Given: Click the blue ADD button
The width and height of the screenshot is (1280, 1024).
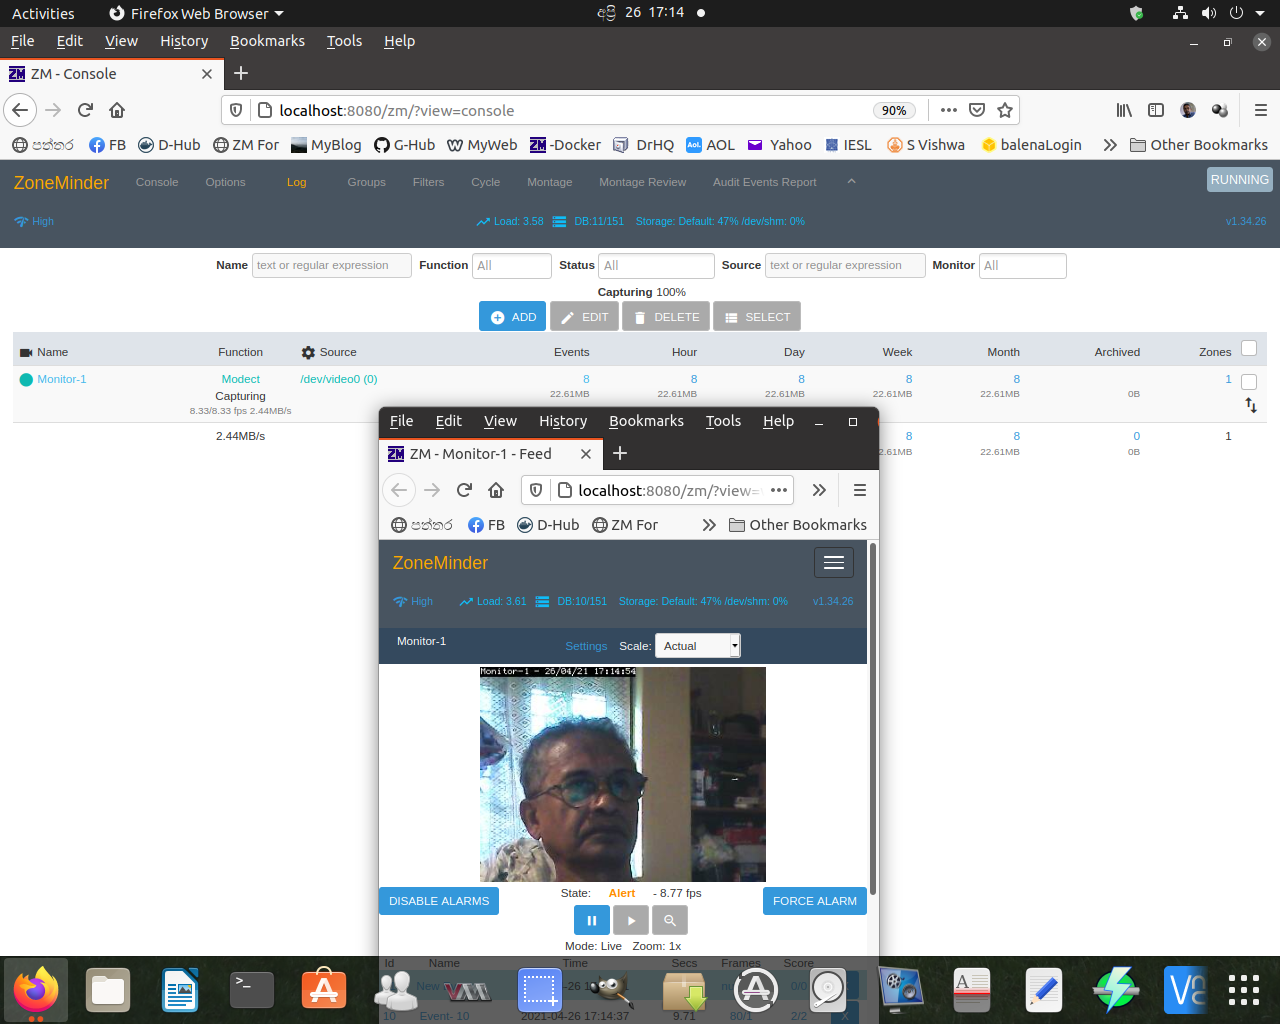Looking at the screenshot, I should (x=512, y=317).
